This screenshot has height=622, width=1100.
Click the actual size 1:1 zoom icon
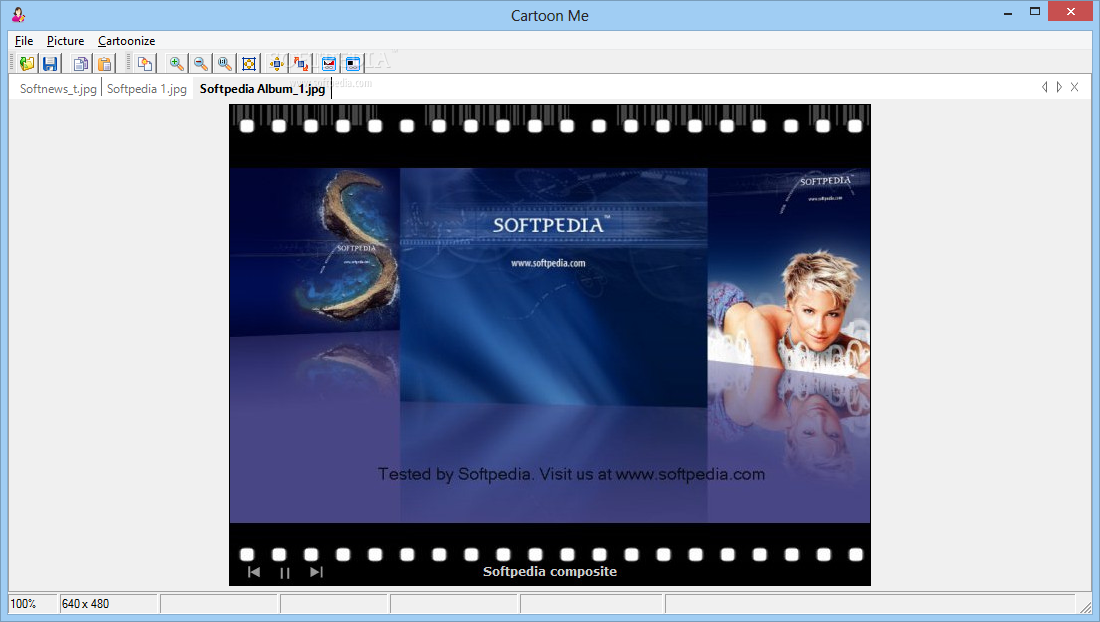point(224,64)
